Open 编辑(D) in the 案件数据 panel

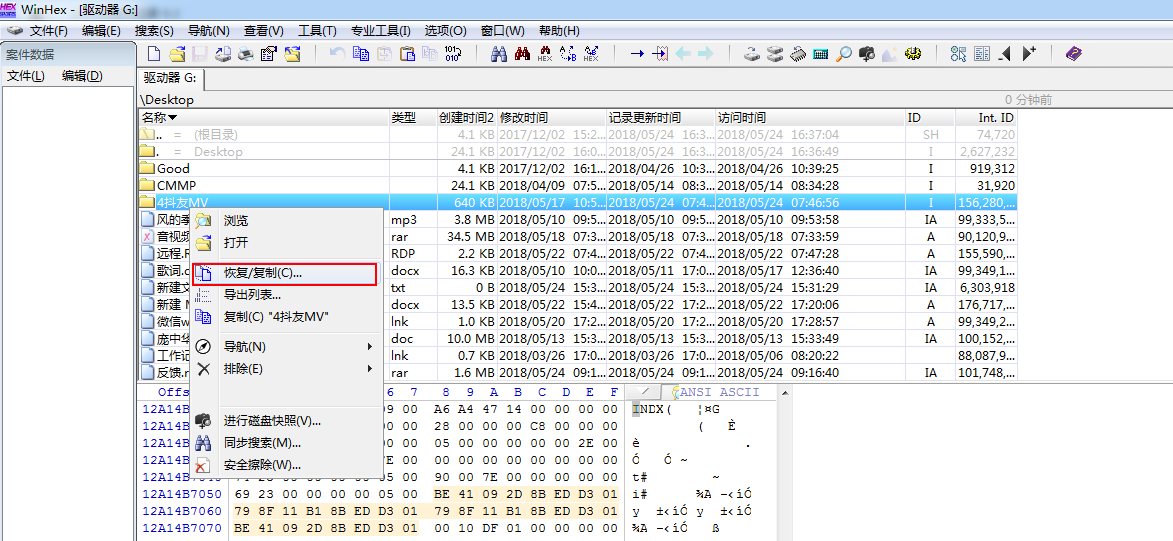pyautogui.click(x=82, y=76)
